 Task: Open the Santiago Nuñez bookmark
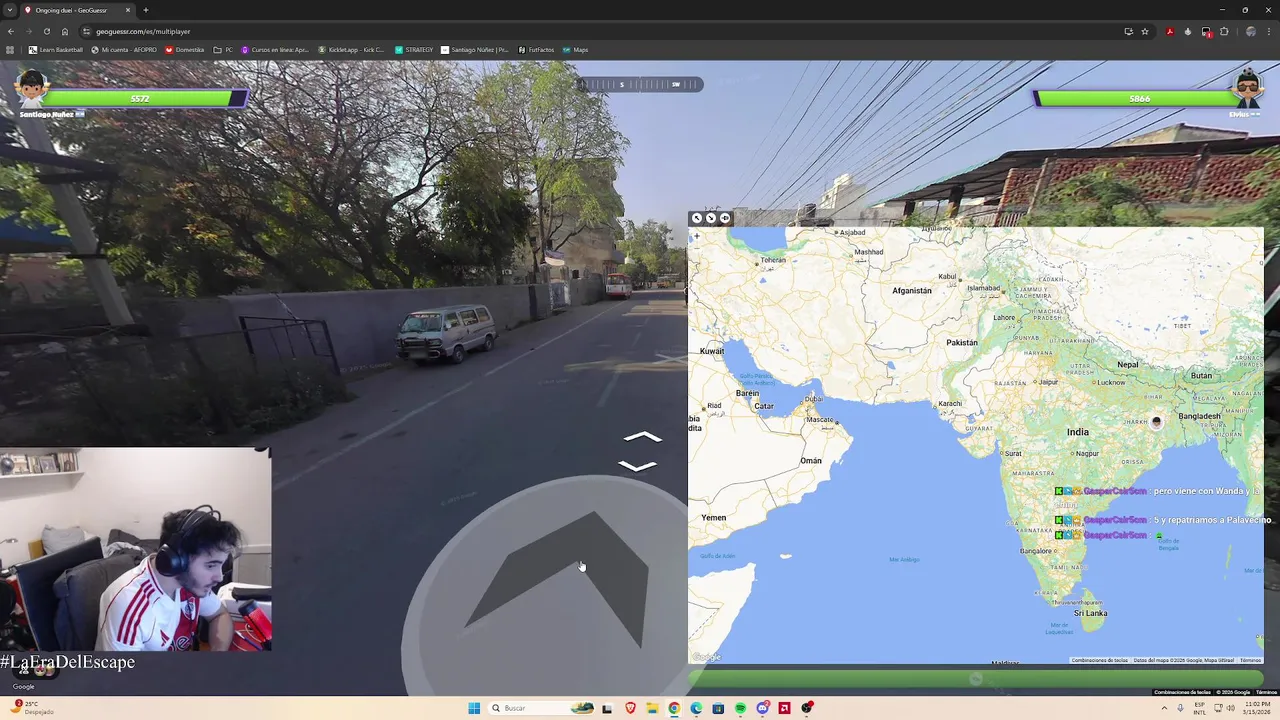475,50
